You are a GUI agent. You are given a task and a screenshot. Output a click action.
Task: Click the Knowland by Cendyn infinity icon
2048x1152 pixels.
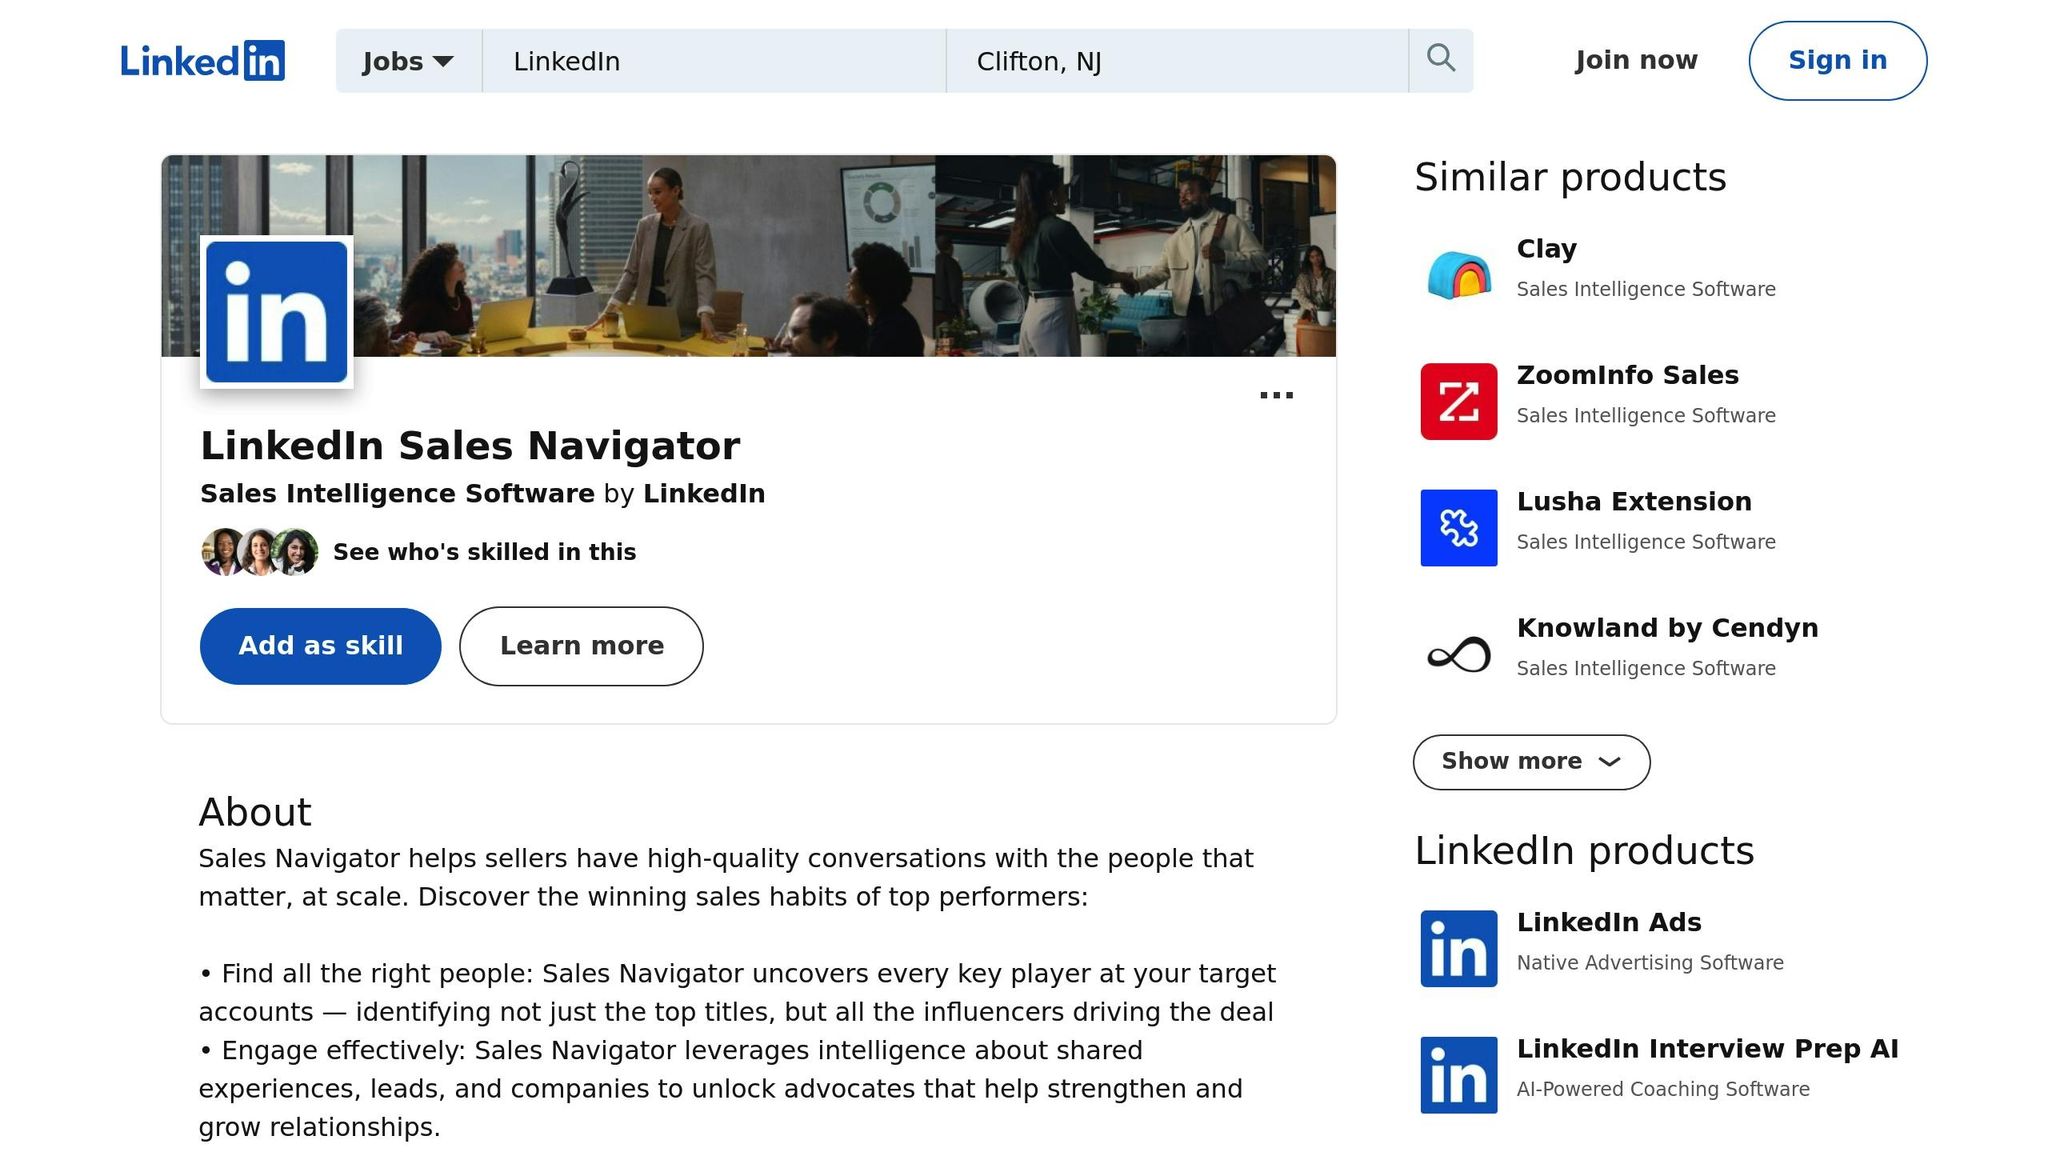coord(1457,653)
